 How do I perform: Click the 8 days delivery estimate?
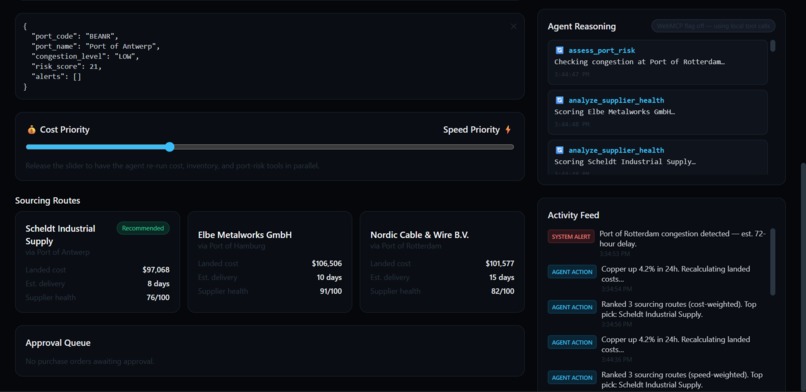(x=158, y=284)
